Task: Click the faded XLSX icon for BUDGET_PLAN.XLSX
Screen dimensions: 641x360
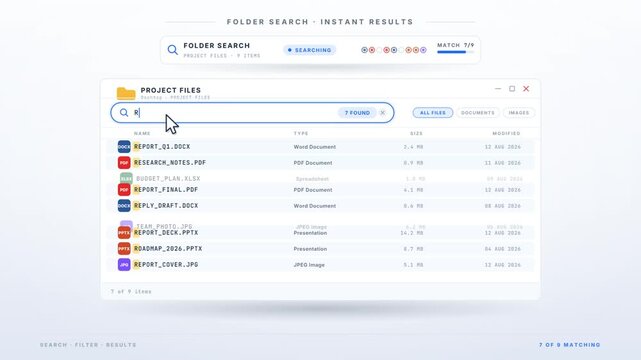Action: click(x=126, y=178)
